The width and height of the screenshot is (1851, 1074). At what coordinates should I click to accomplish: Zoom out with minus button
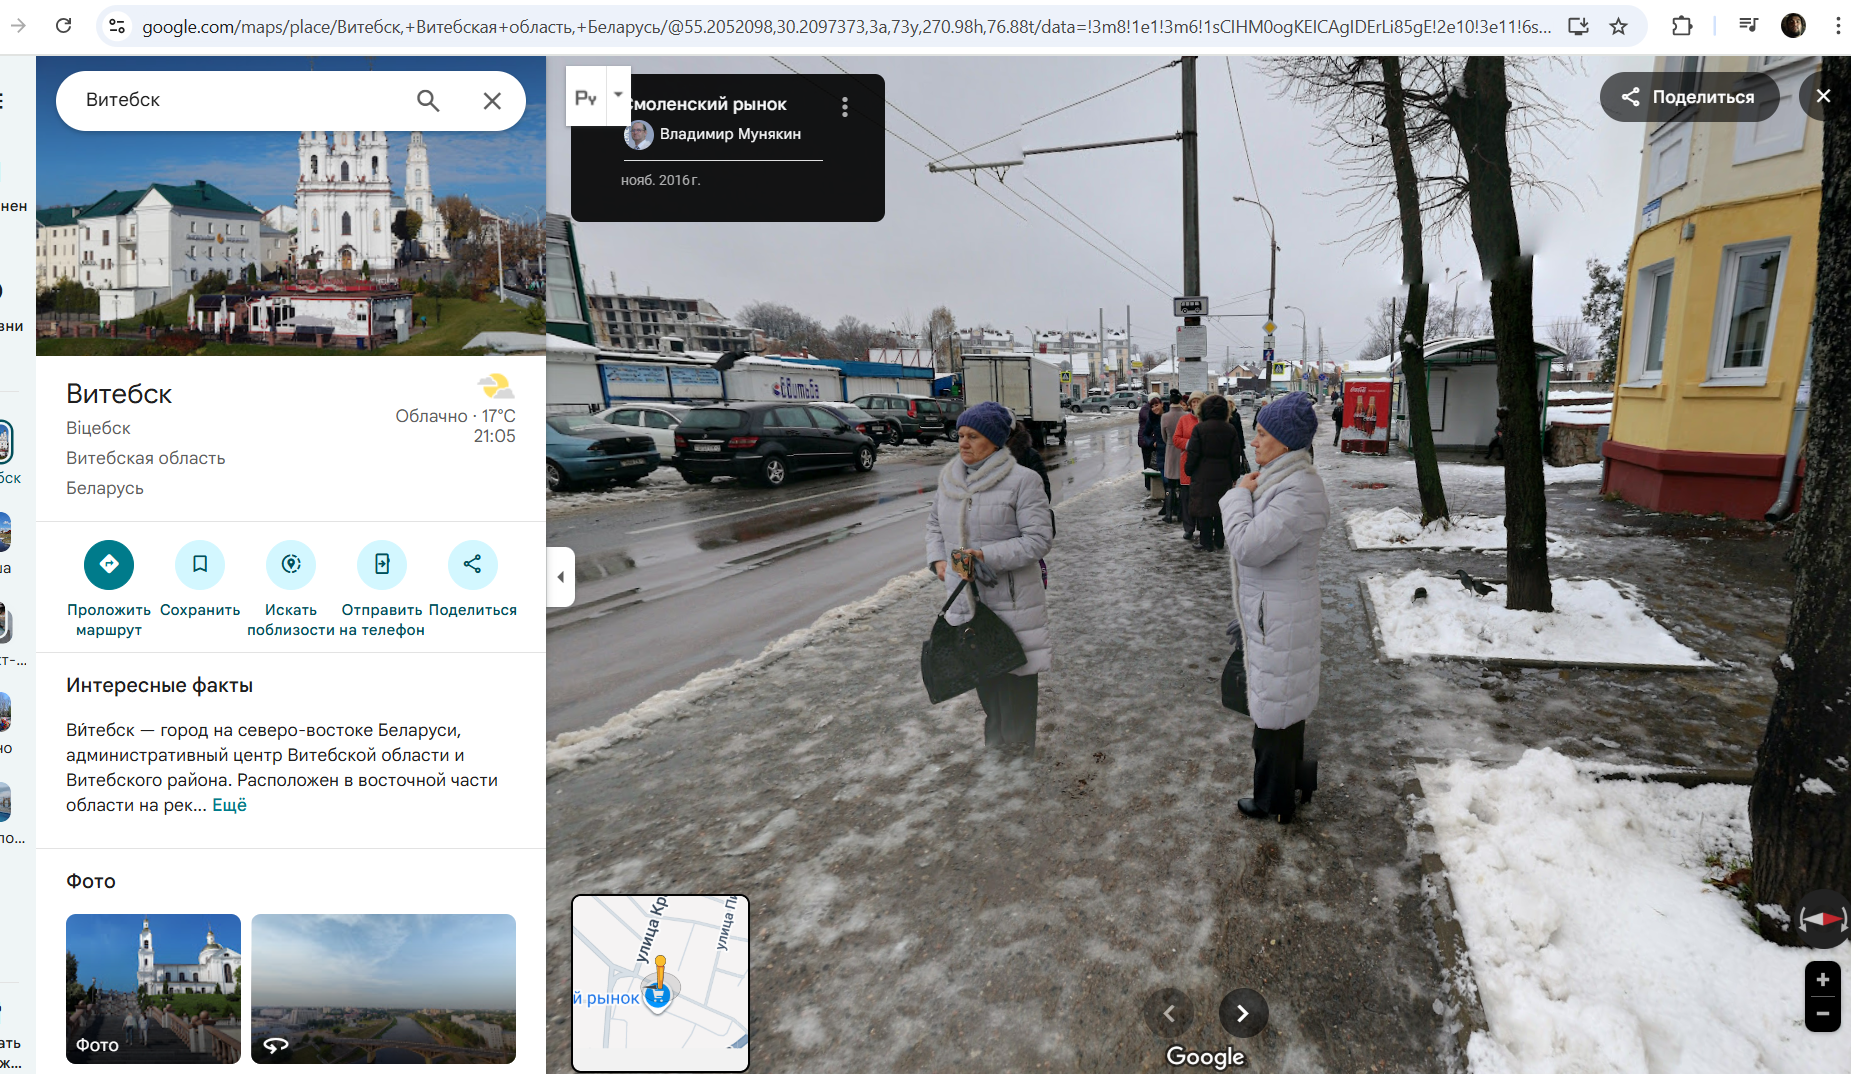pos(1822,1014)
